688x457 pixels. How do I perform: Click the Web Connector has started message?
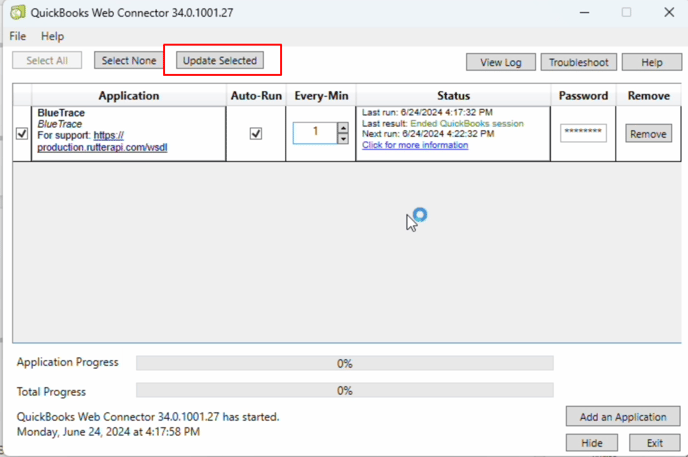148,417
